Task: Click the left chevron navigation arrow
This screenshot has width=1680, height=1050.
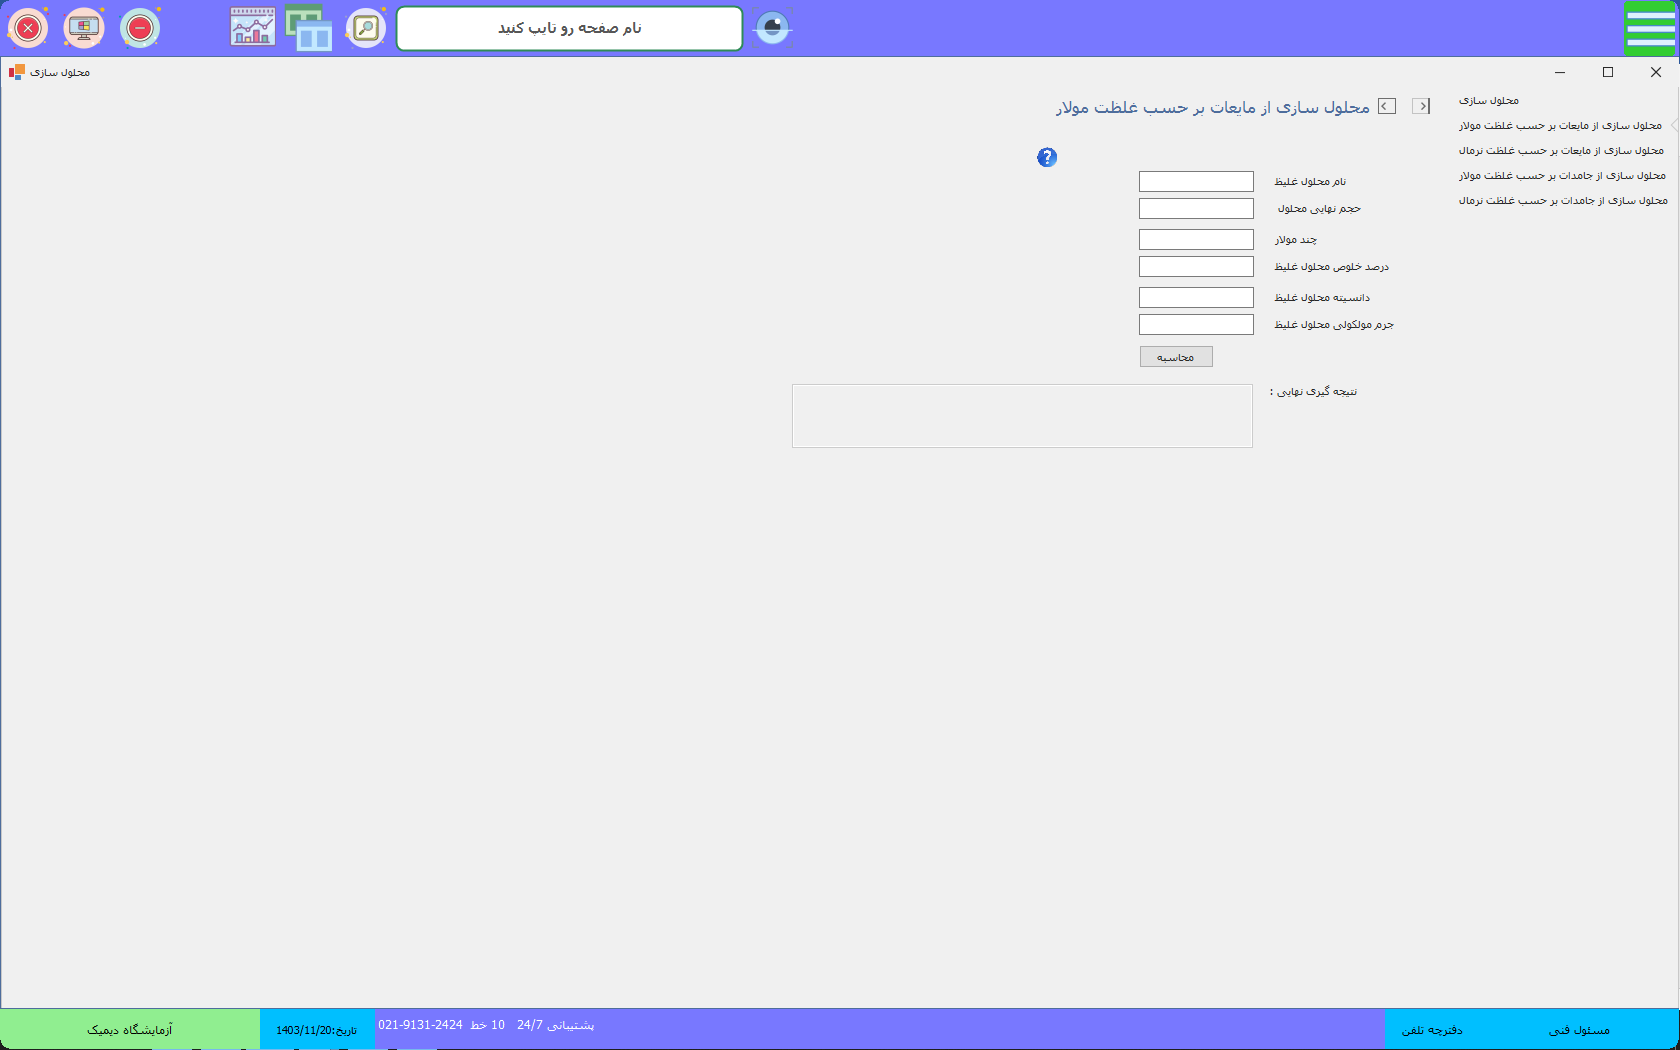Action: (x=1387, y=106)
